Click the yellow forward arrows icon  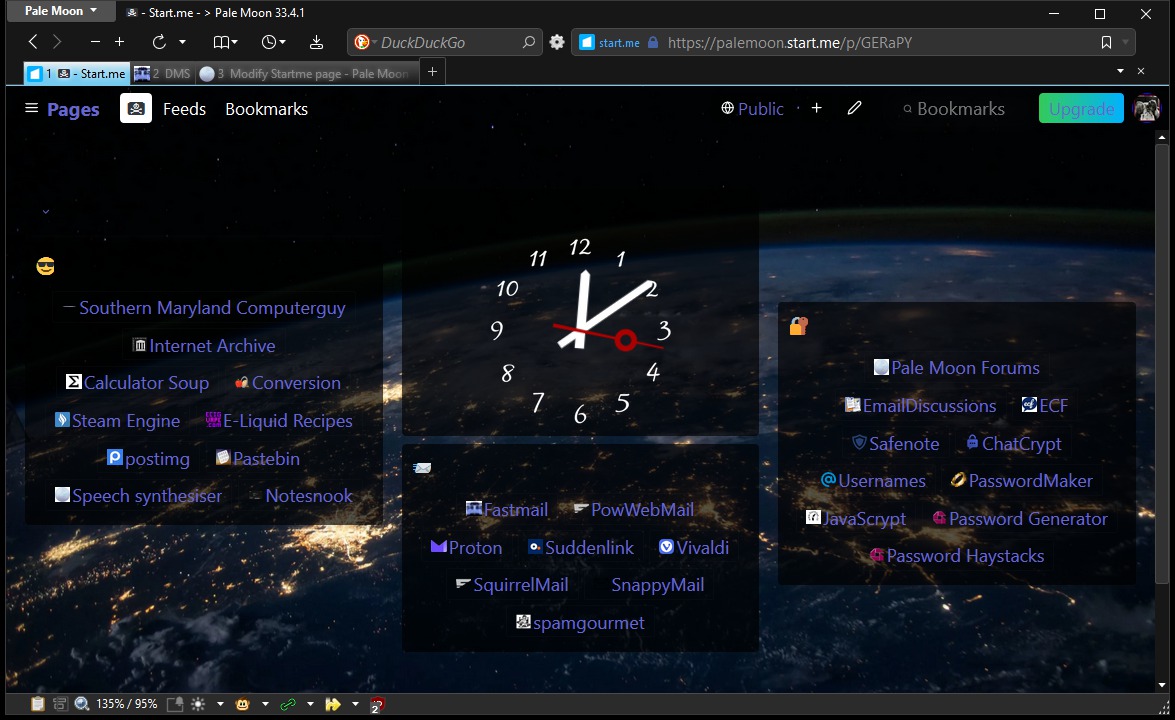(x=333, y=704)
